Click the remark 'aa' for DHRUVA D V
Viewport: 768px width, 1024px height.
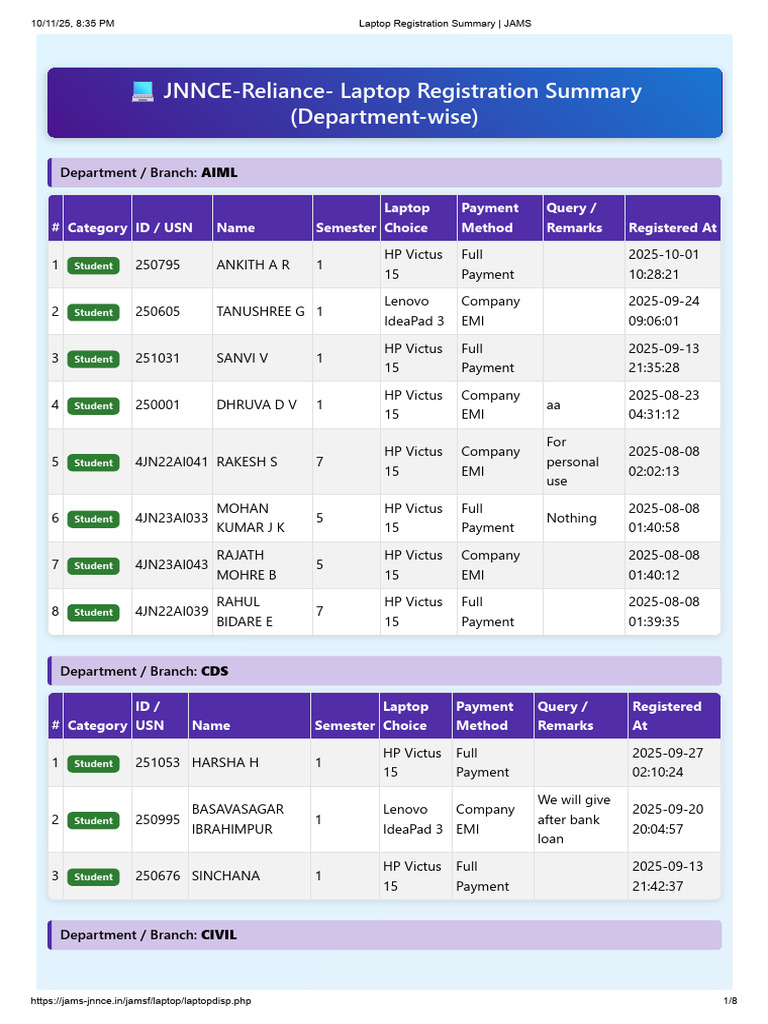[x=553, y=406]
